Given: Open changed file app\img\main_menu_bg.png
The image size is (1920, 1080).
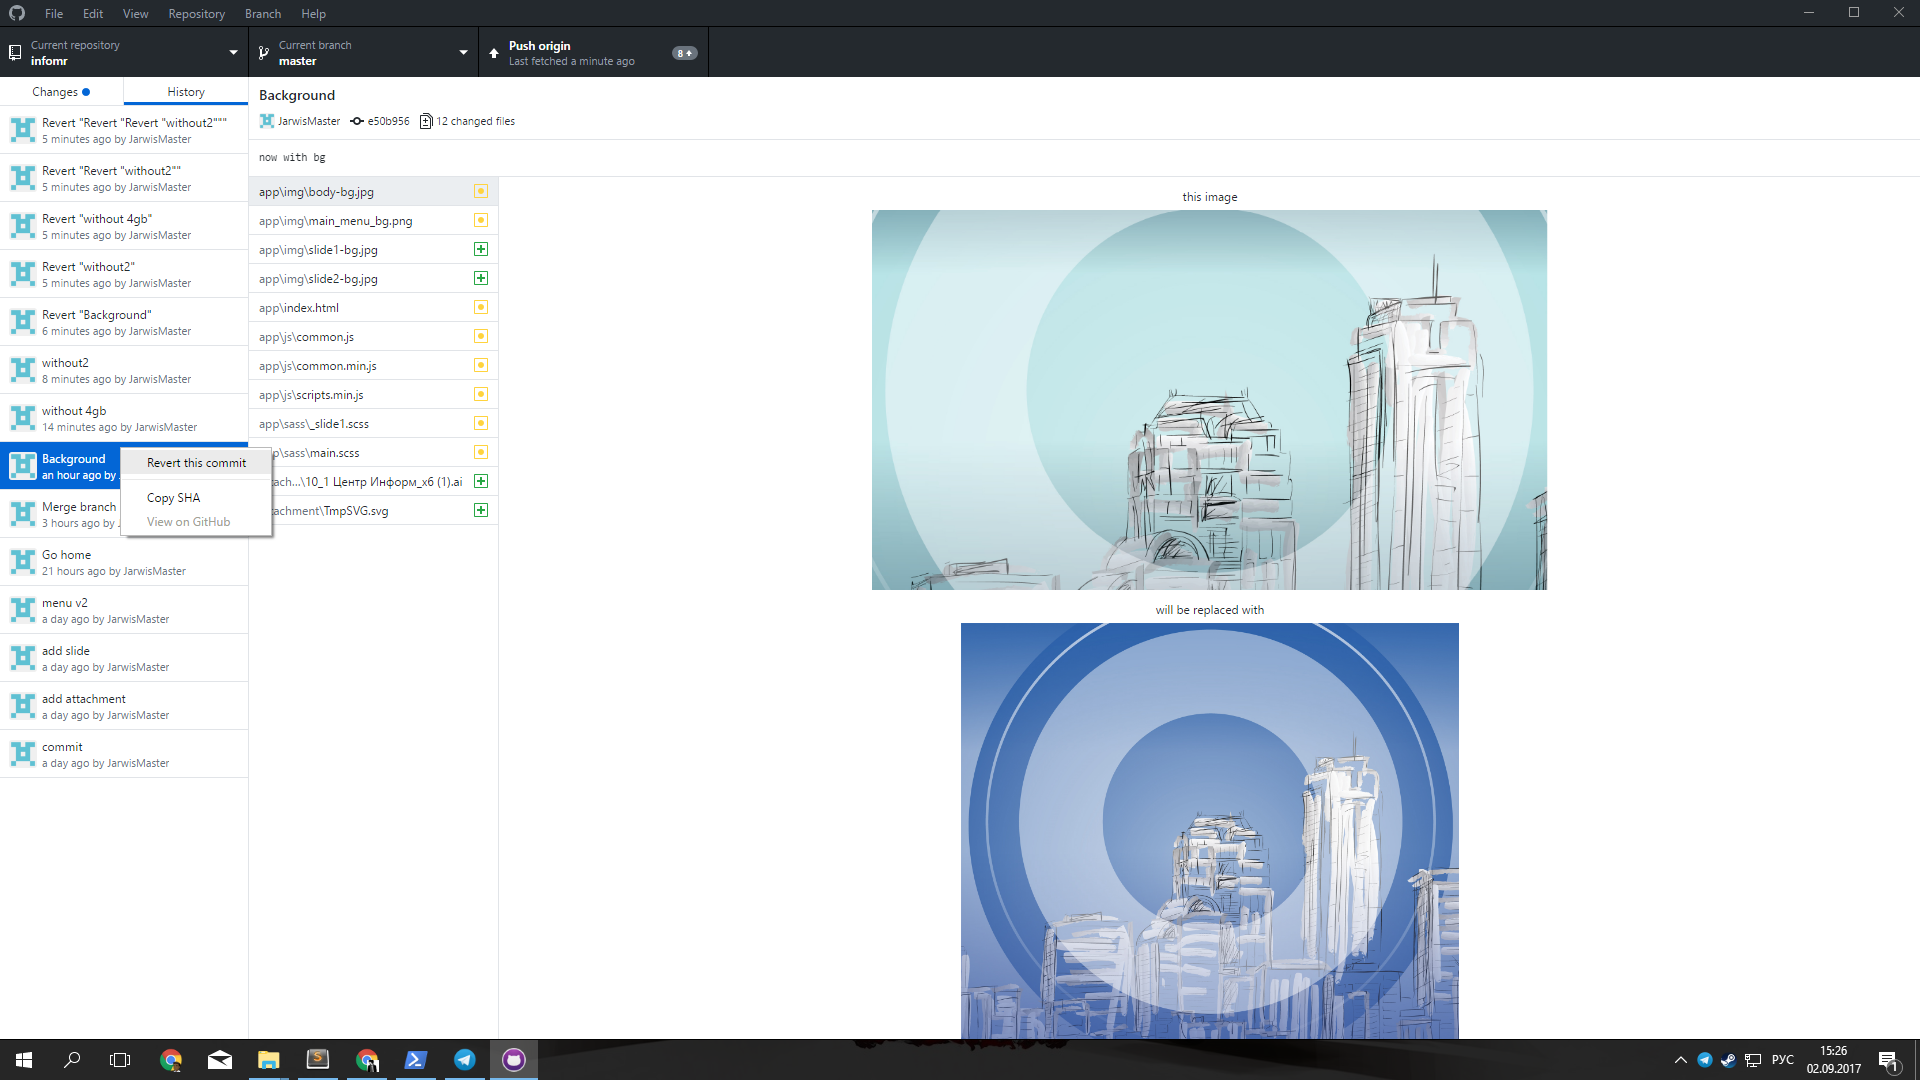Looking at the screenshot, I should (x=373, y=221).
